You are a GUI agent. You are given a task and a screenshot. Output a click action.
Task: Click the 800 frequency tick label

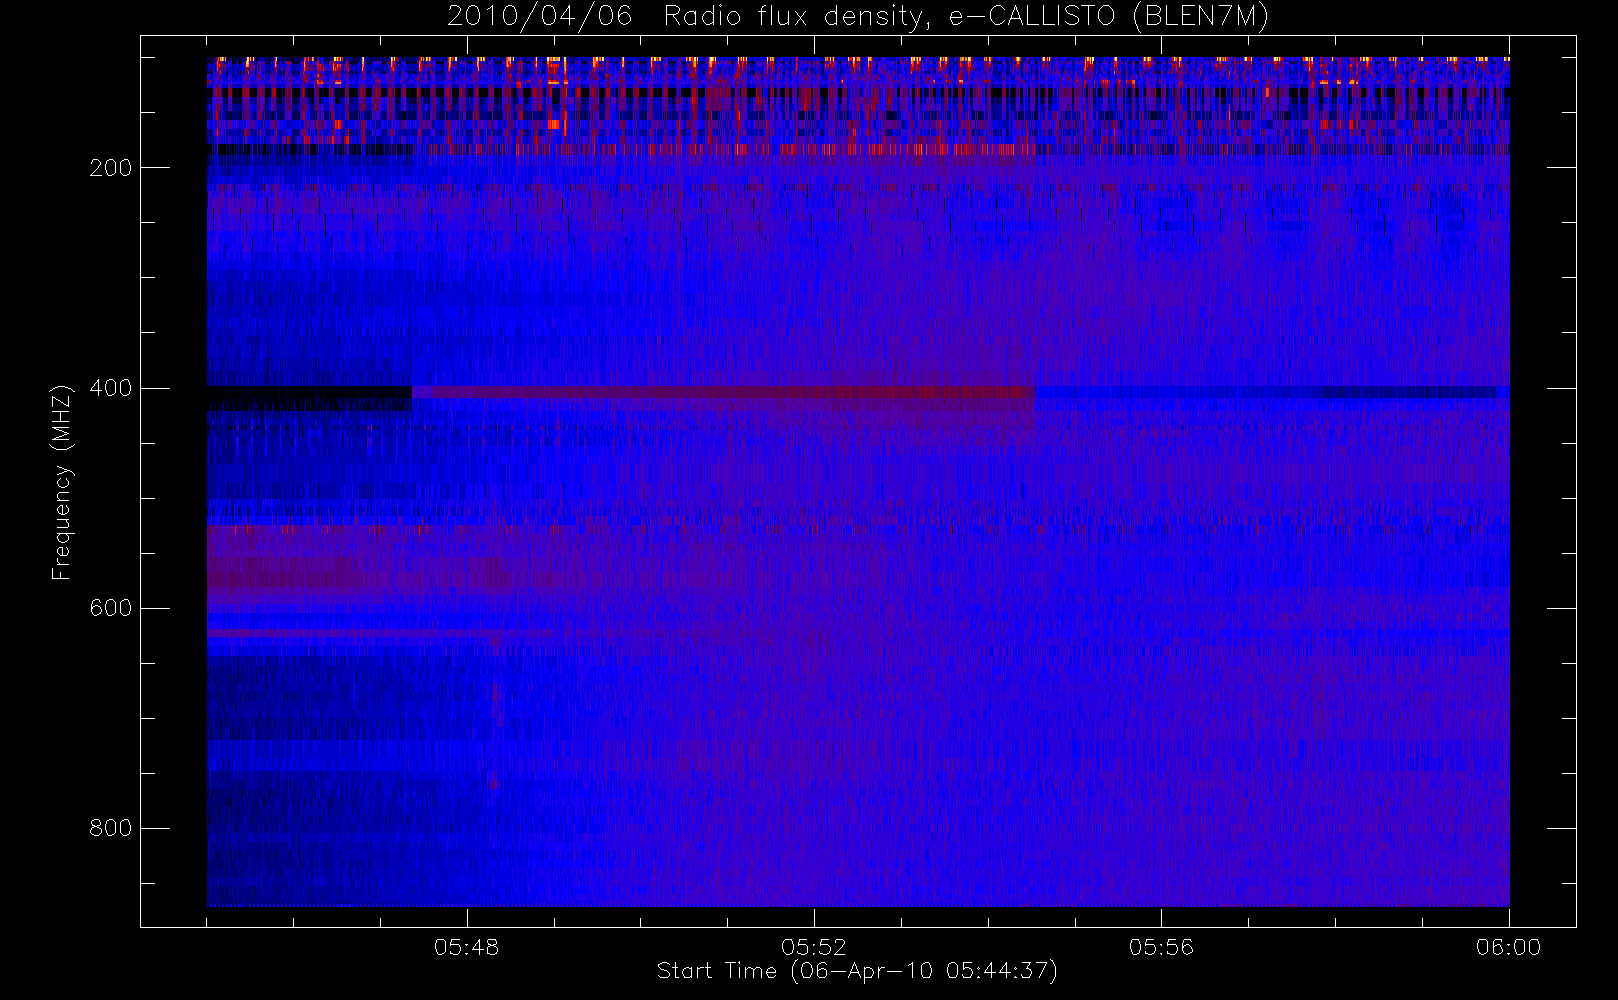point(110,828)
